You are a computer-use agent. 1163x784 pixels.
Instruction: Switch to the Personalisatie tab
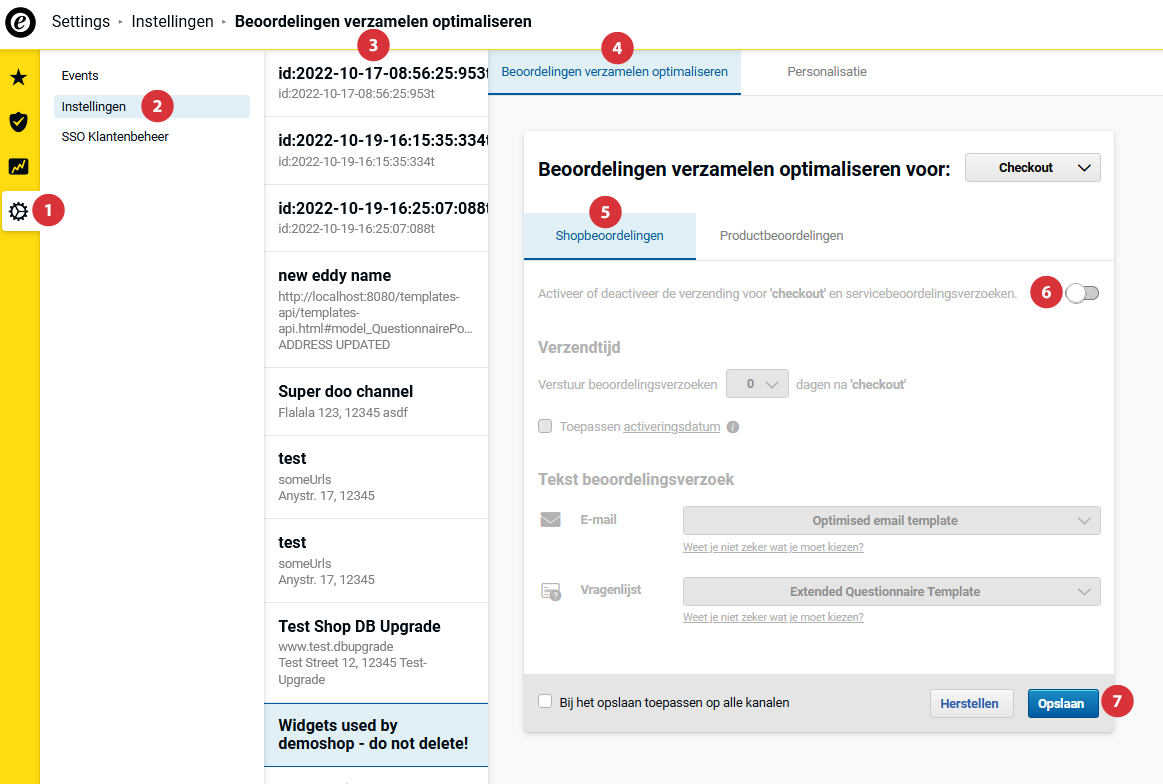point(827,72)
